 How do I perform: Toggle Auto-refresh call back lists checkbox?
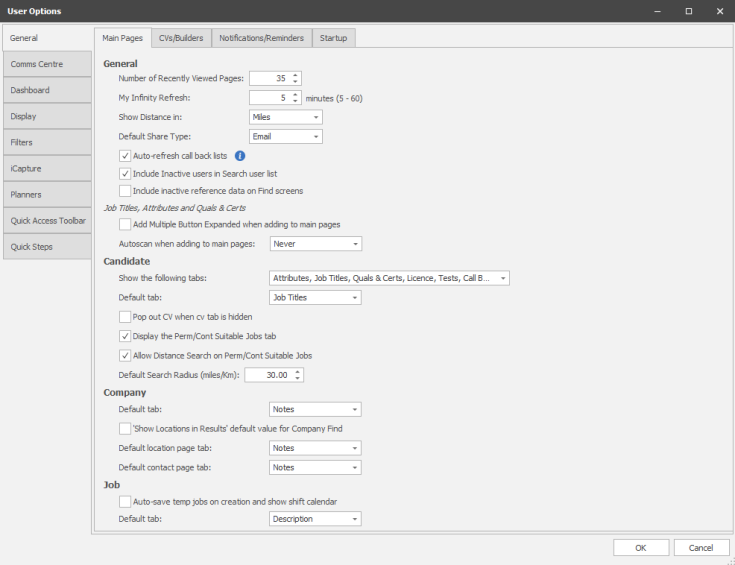coord(124,156)
